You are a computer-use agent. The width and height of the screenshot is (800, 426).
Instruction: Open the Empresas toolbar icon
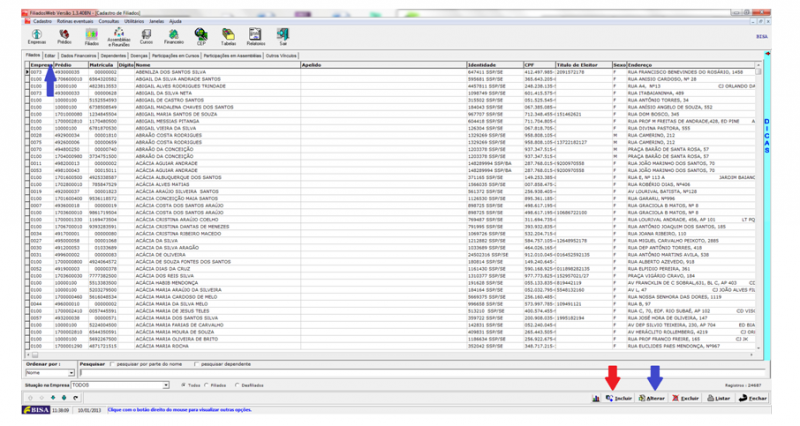point(36,37)
